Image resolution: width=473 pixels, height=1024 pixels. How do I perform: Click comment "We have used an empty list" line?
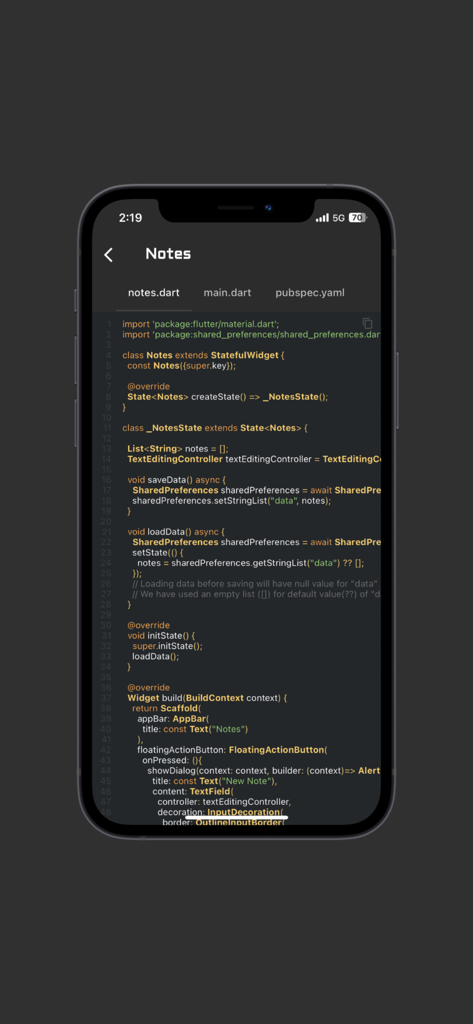coord(256,594)
